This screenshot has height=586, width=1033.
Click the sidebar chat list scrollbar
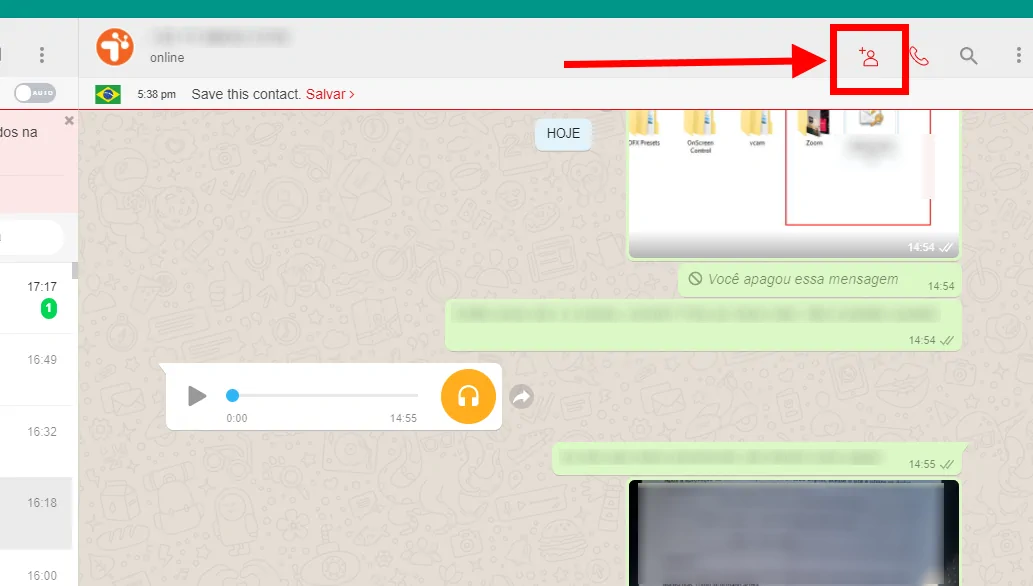pos(75,270)
